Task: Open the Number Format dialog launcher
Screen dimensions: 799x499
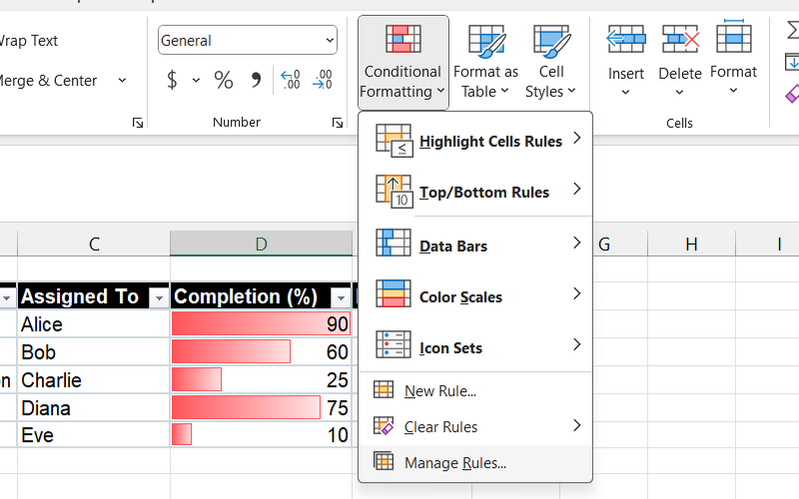Action: (337, 122)
